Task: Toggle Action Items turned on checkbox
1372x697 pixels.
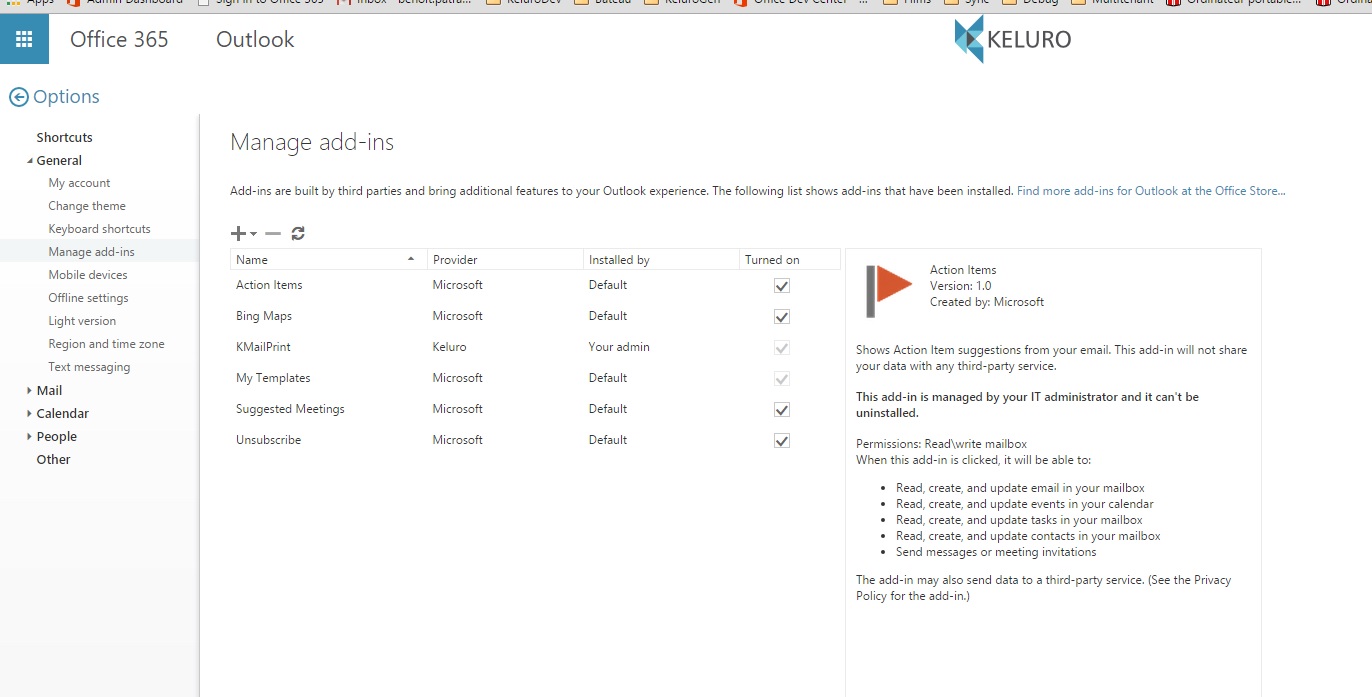Action: pos(782,286)
